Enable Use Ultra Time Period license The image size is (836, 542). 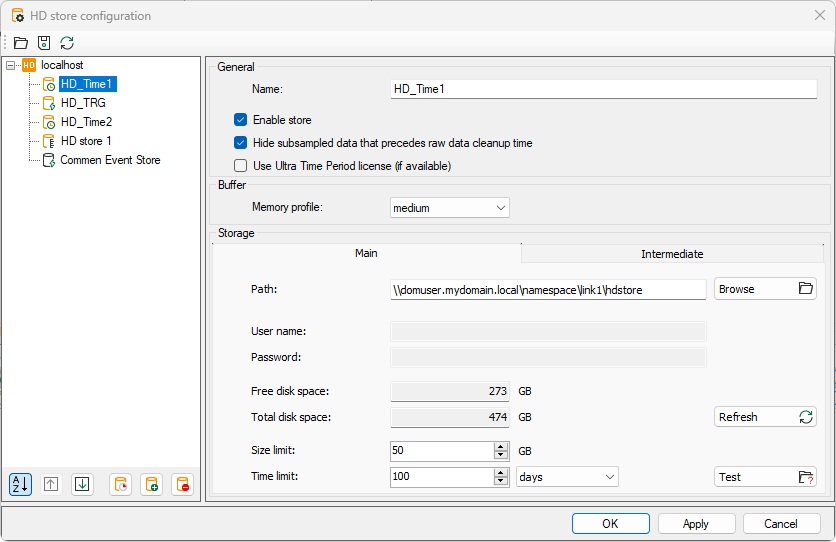click(x=240, y=166)
